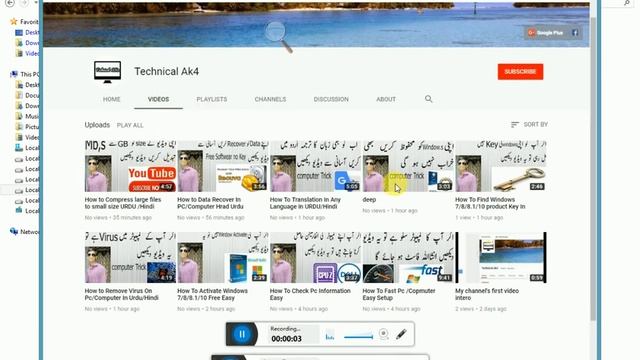Click title 'How To Find Windows product Key'
This screenshot has height=360, width=640.
[490, 203]
